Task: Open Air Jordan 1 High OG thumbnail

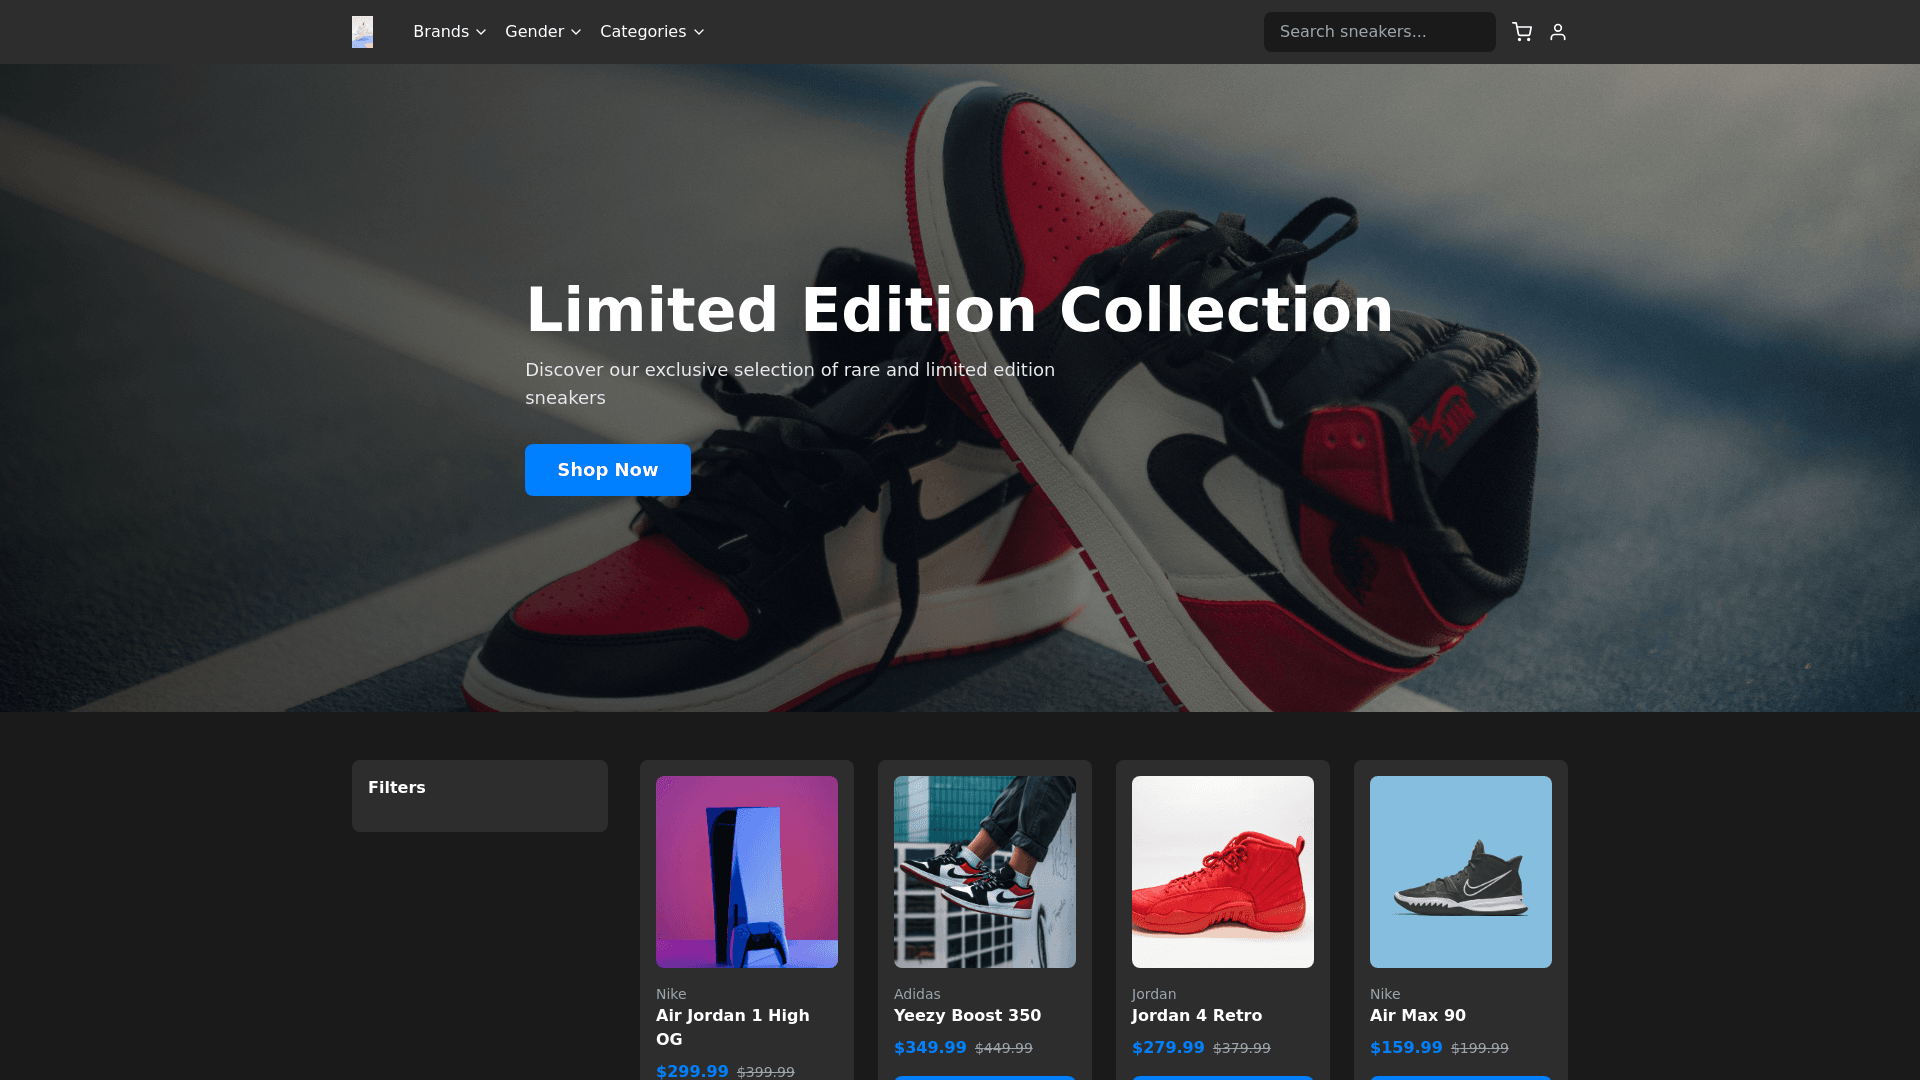Action: click(747, 871)
